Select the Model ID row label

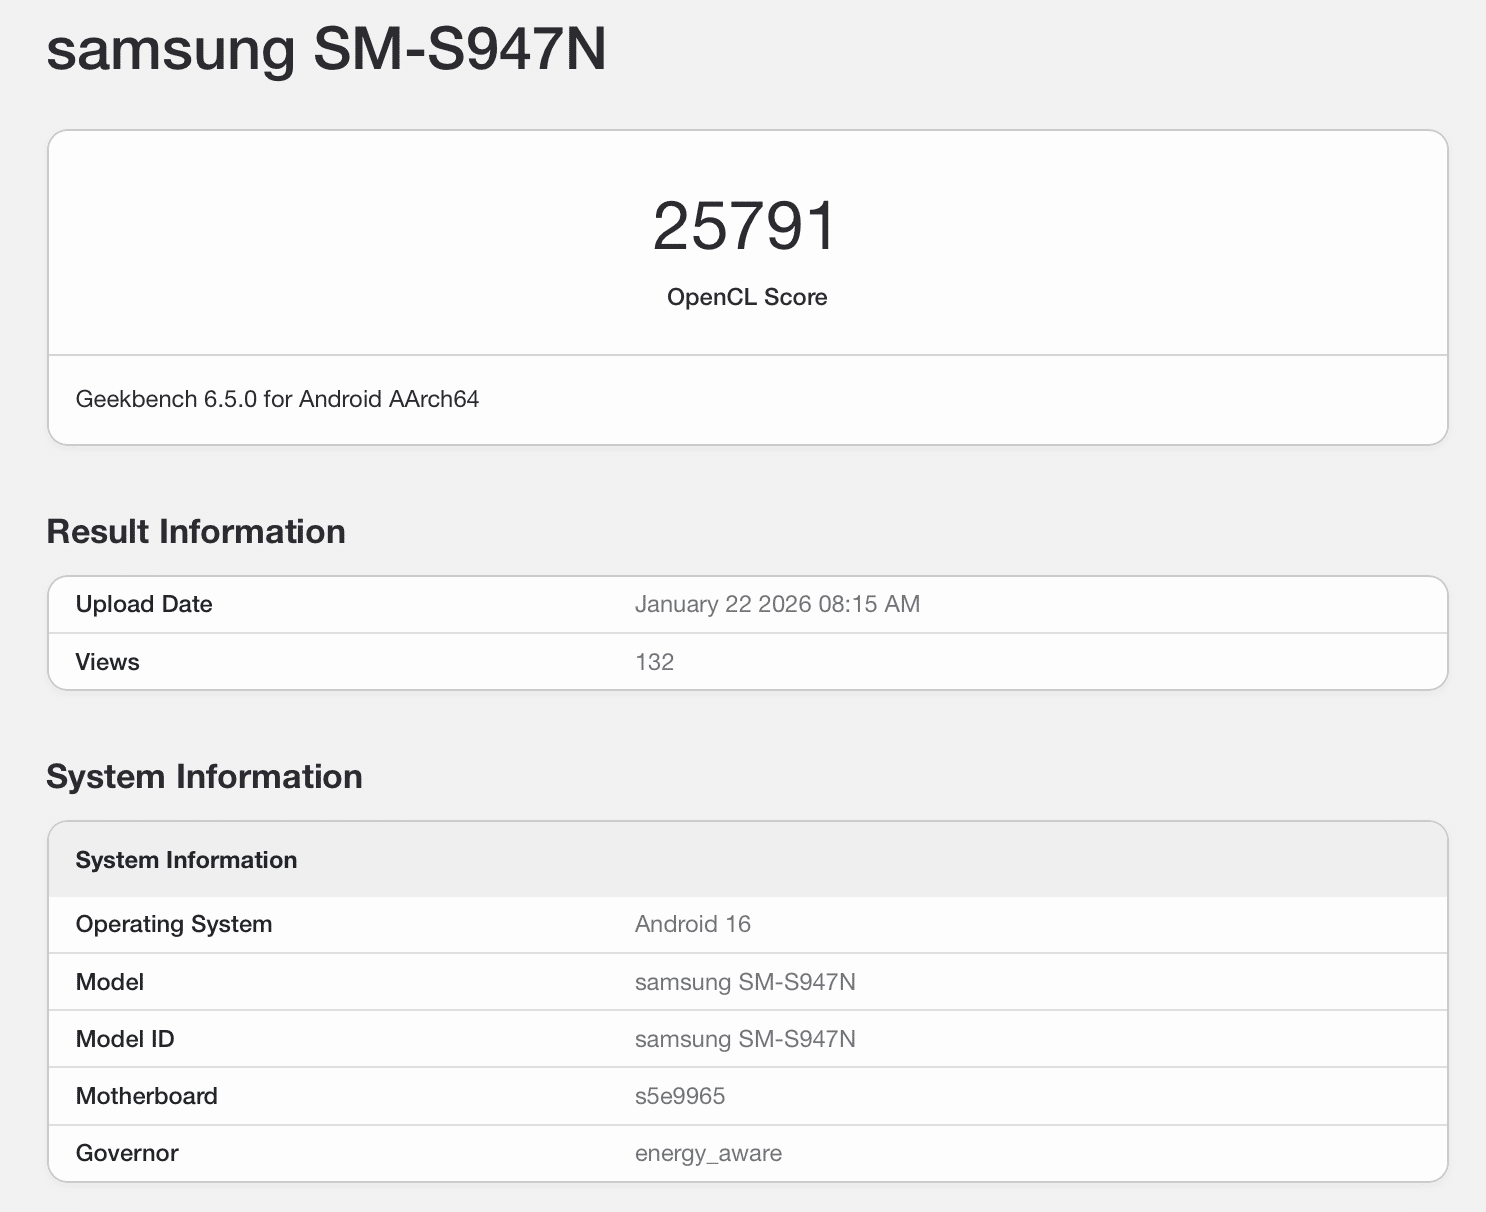coord(125,1039)
